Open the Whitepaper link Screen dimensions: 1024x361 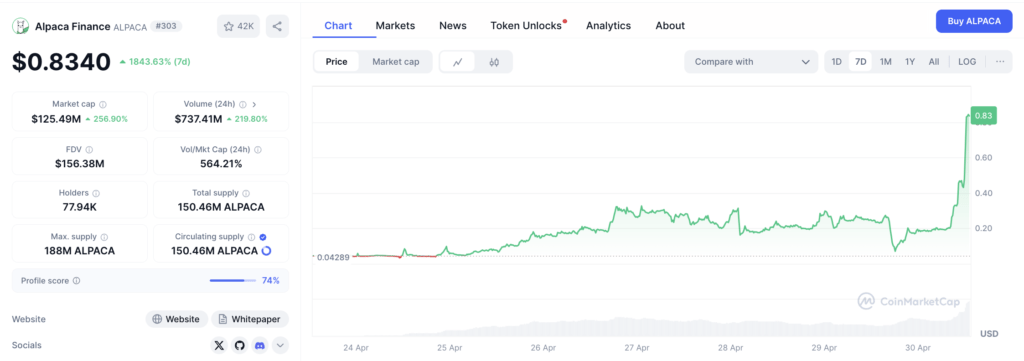tap(249, 319)
